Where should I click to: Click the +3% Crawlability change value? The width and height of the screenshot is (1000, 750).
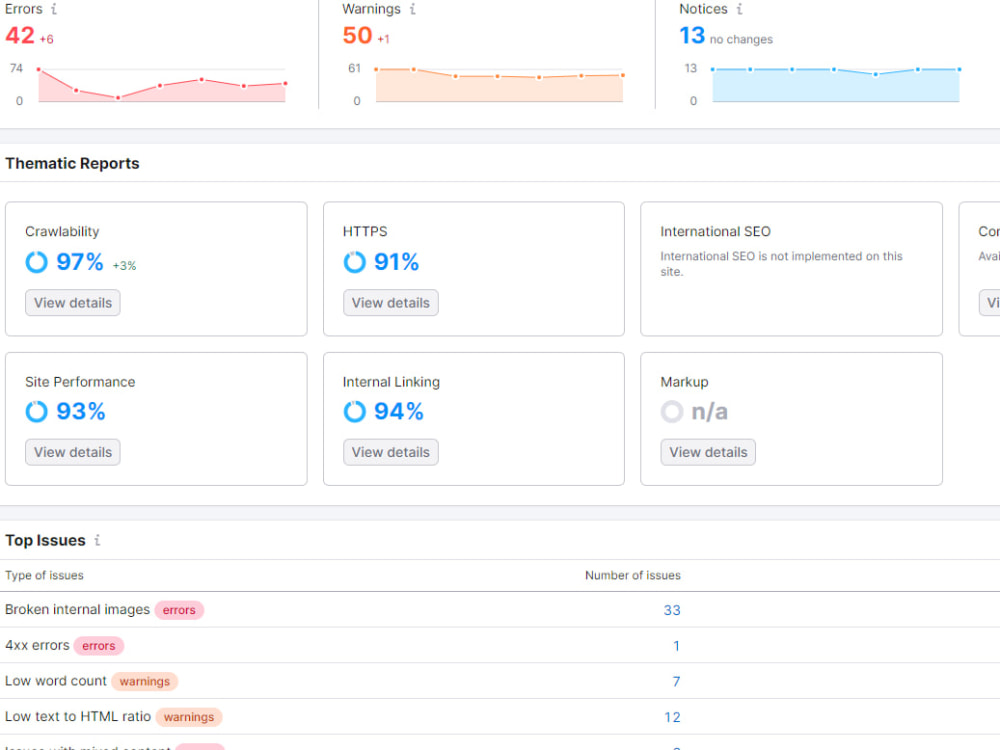[124, 266]
